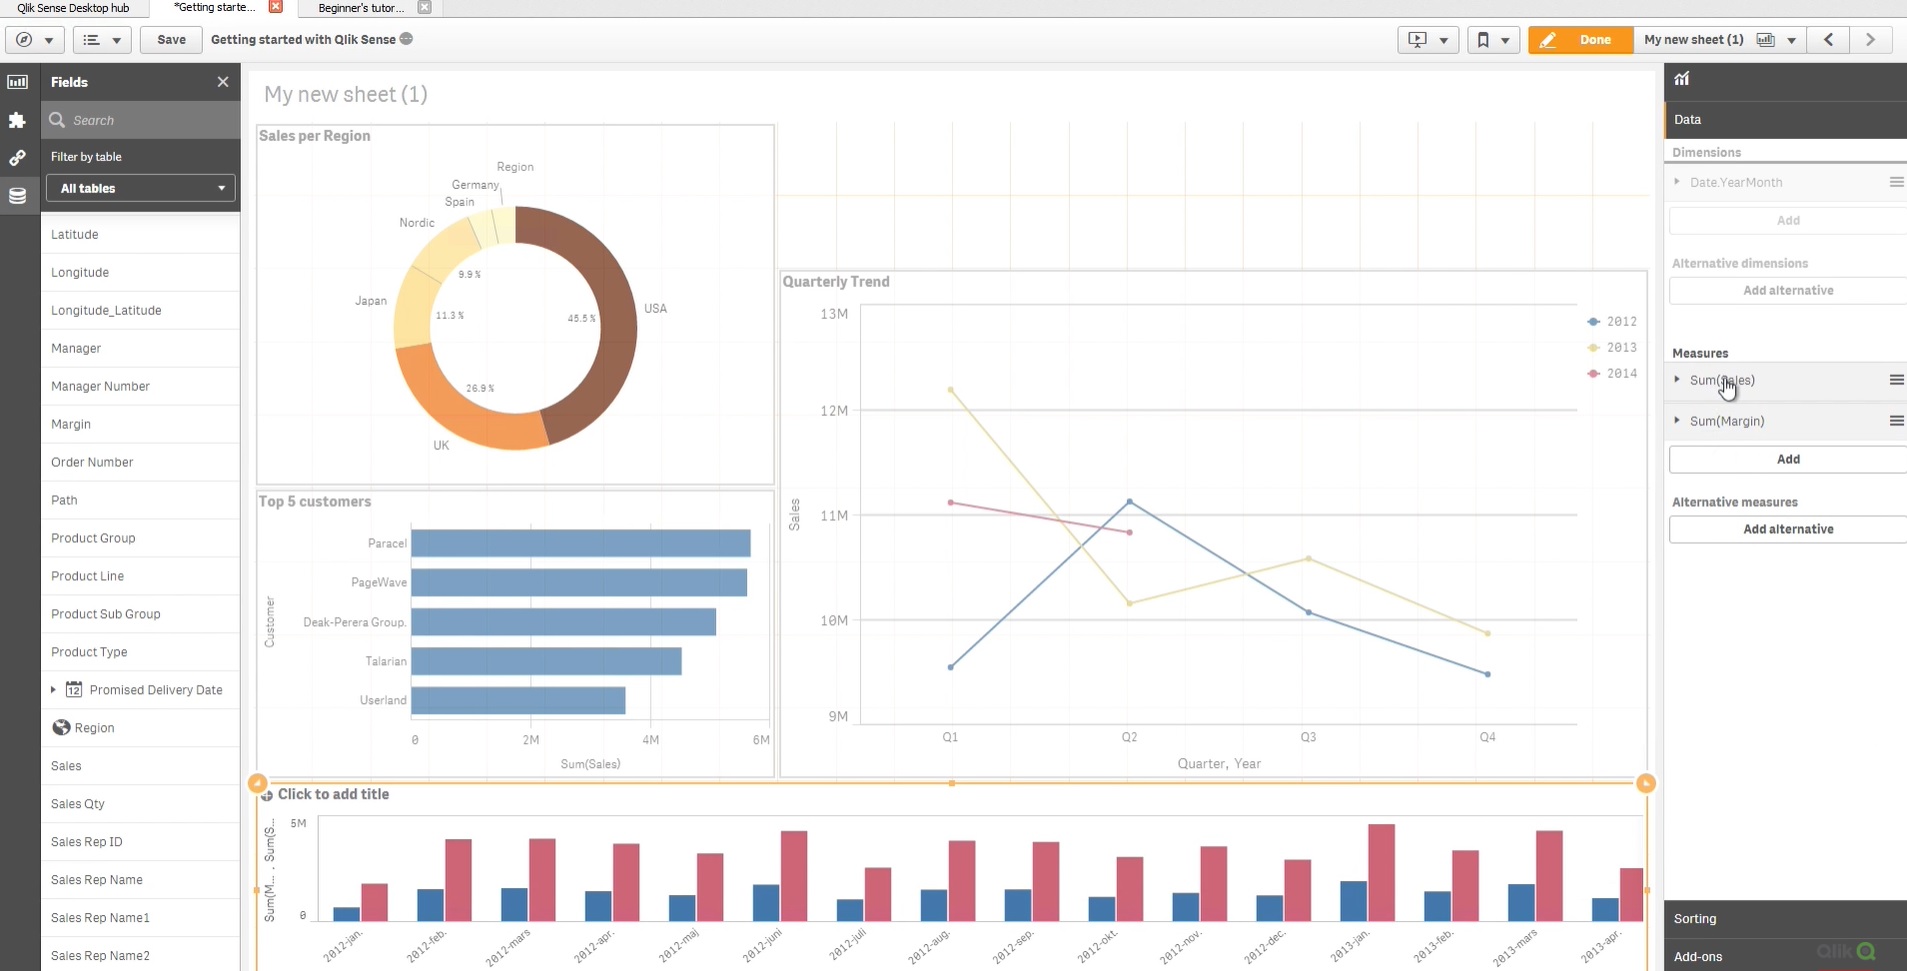1907x971 pixels.
Task: Click the Sum(Sales) measure handle icon
Action: (1896, 380)
